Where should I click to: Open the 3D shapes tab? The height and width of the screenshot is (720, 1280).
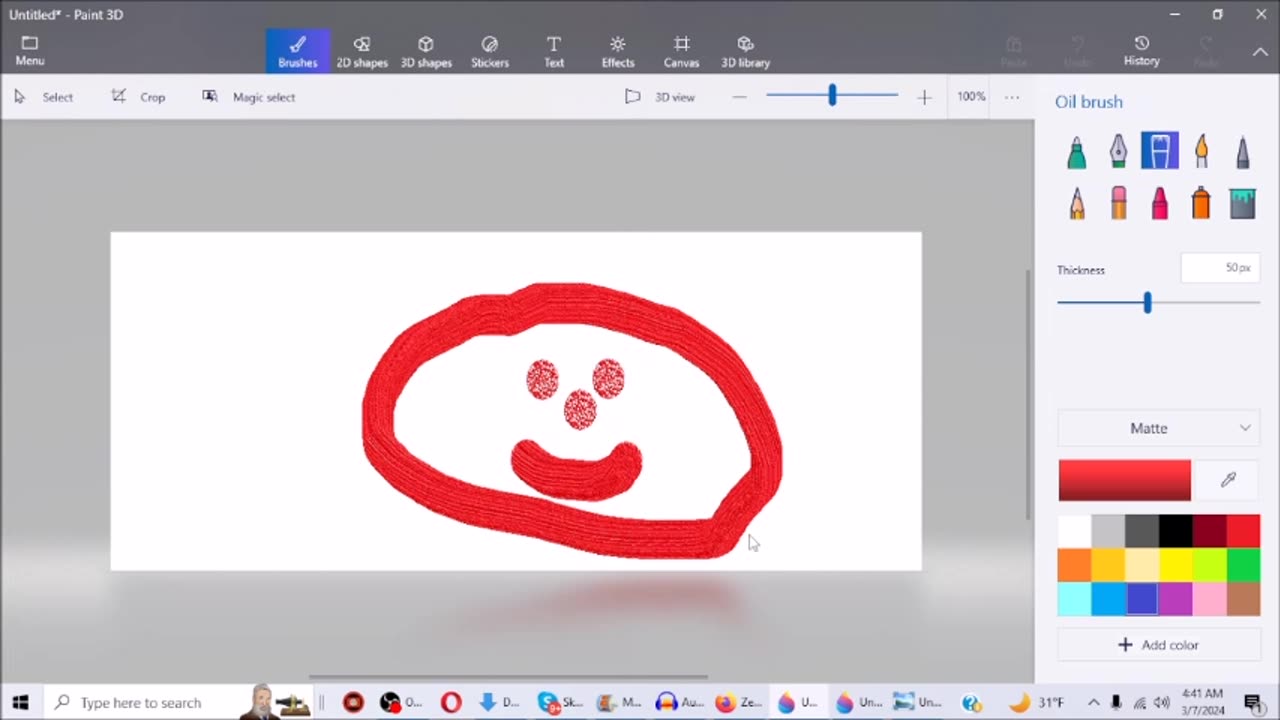point(426,51)
